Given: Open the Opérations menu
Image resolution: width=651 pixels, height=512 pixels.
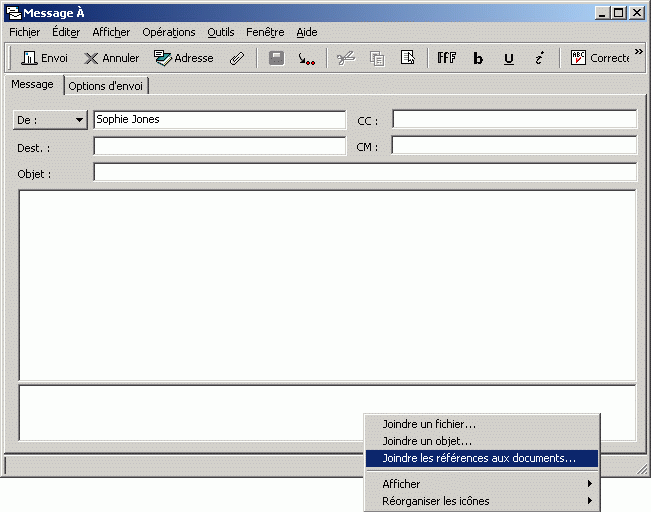Looking at the screenshot, I should pos(169,32).
